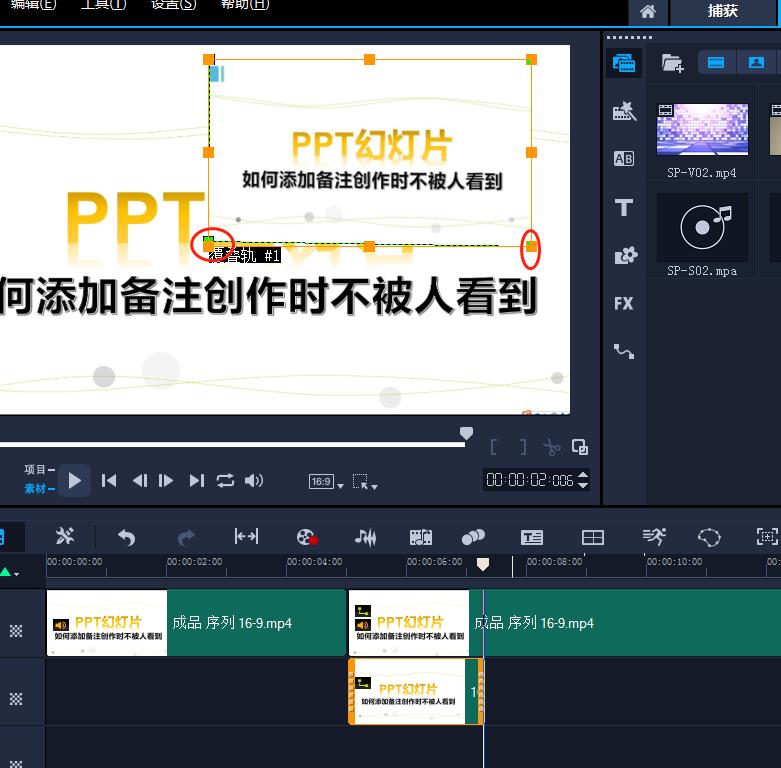Expand the timeline track manager dropdown arrow
Screen dimensions: 781x768
pyautogui.click(x=16, y=574)
